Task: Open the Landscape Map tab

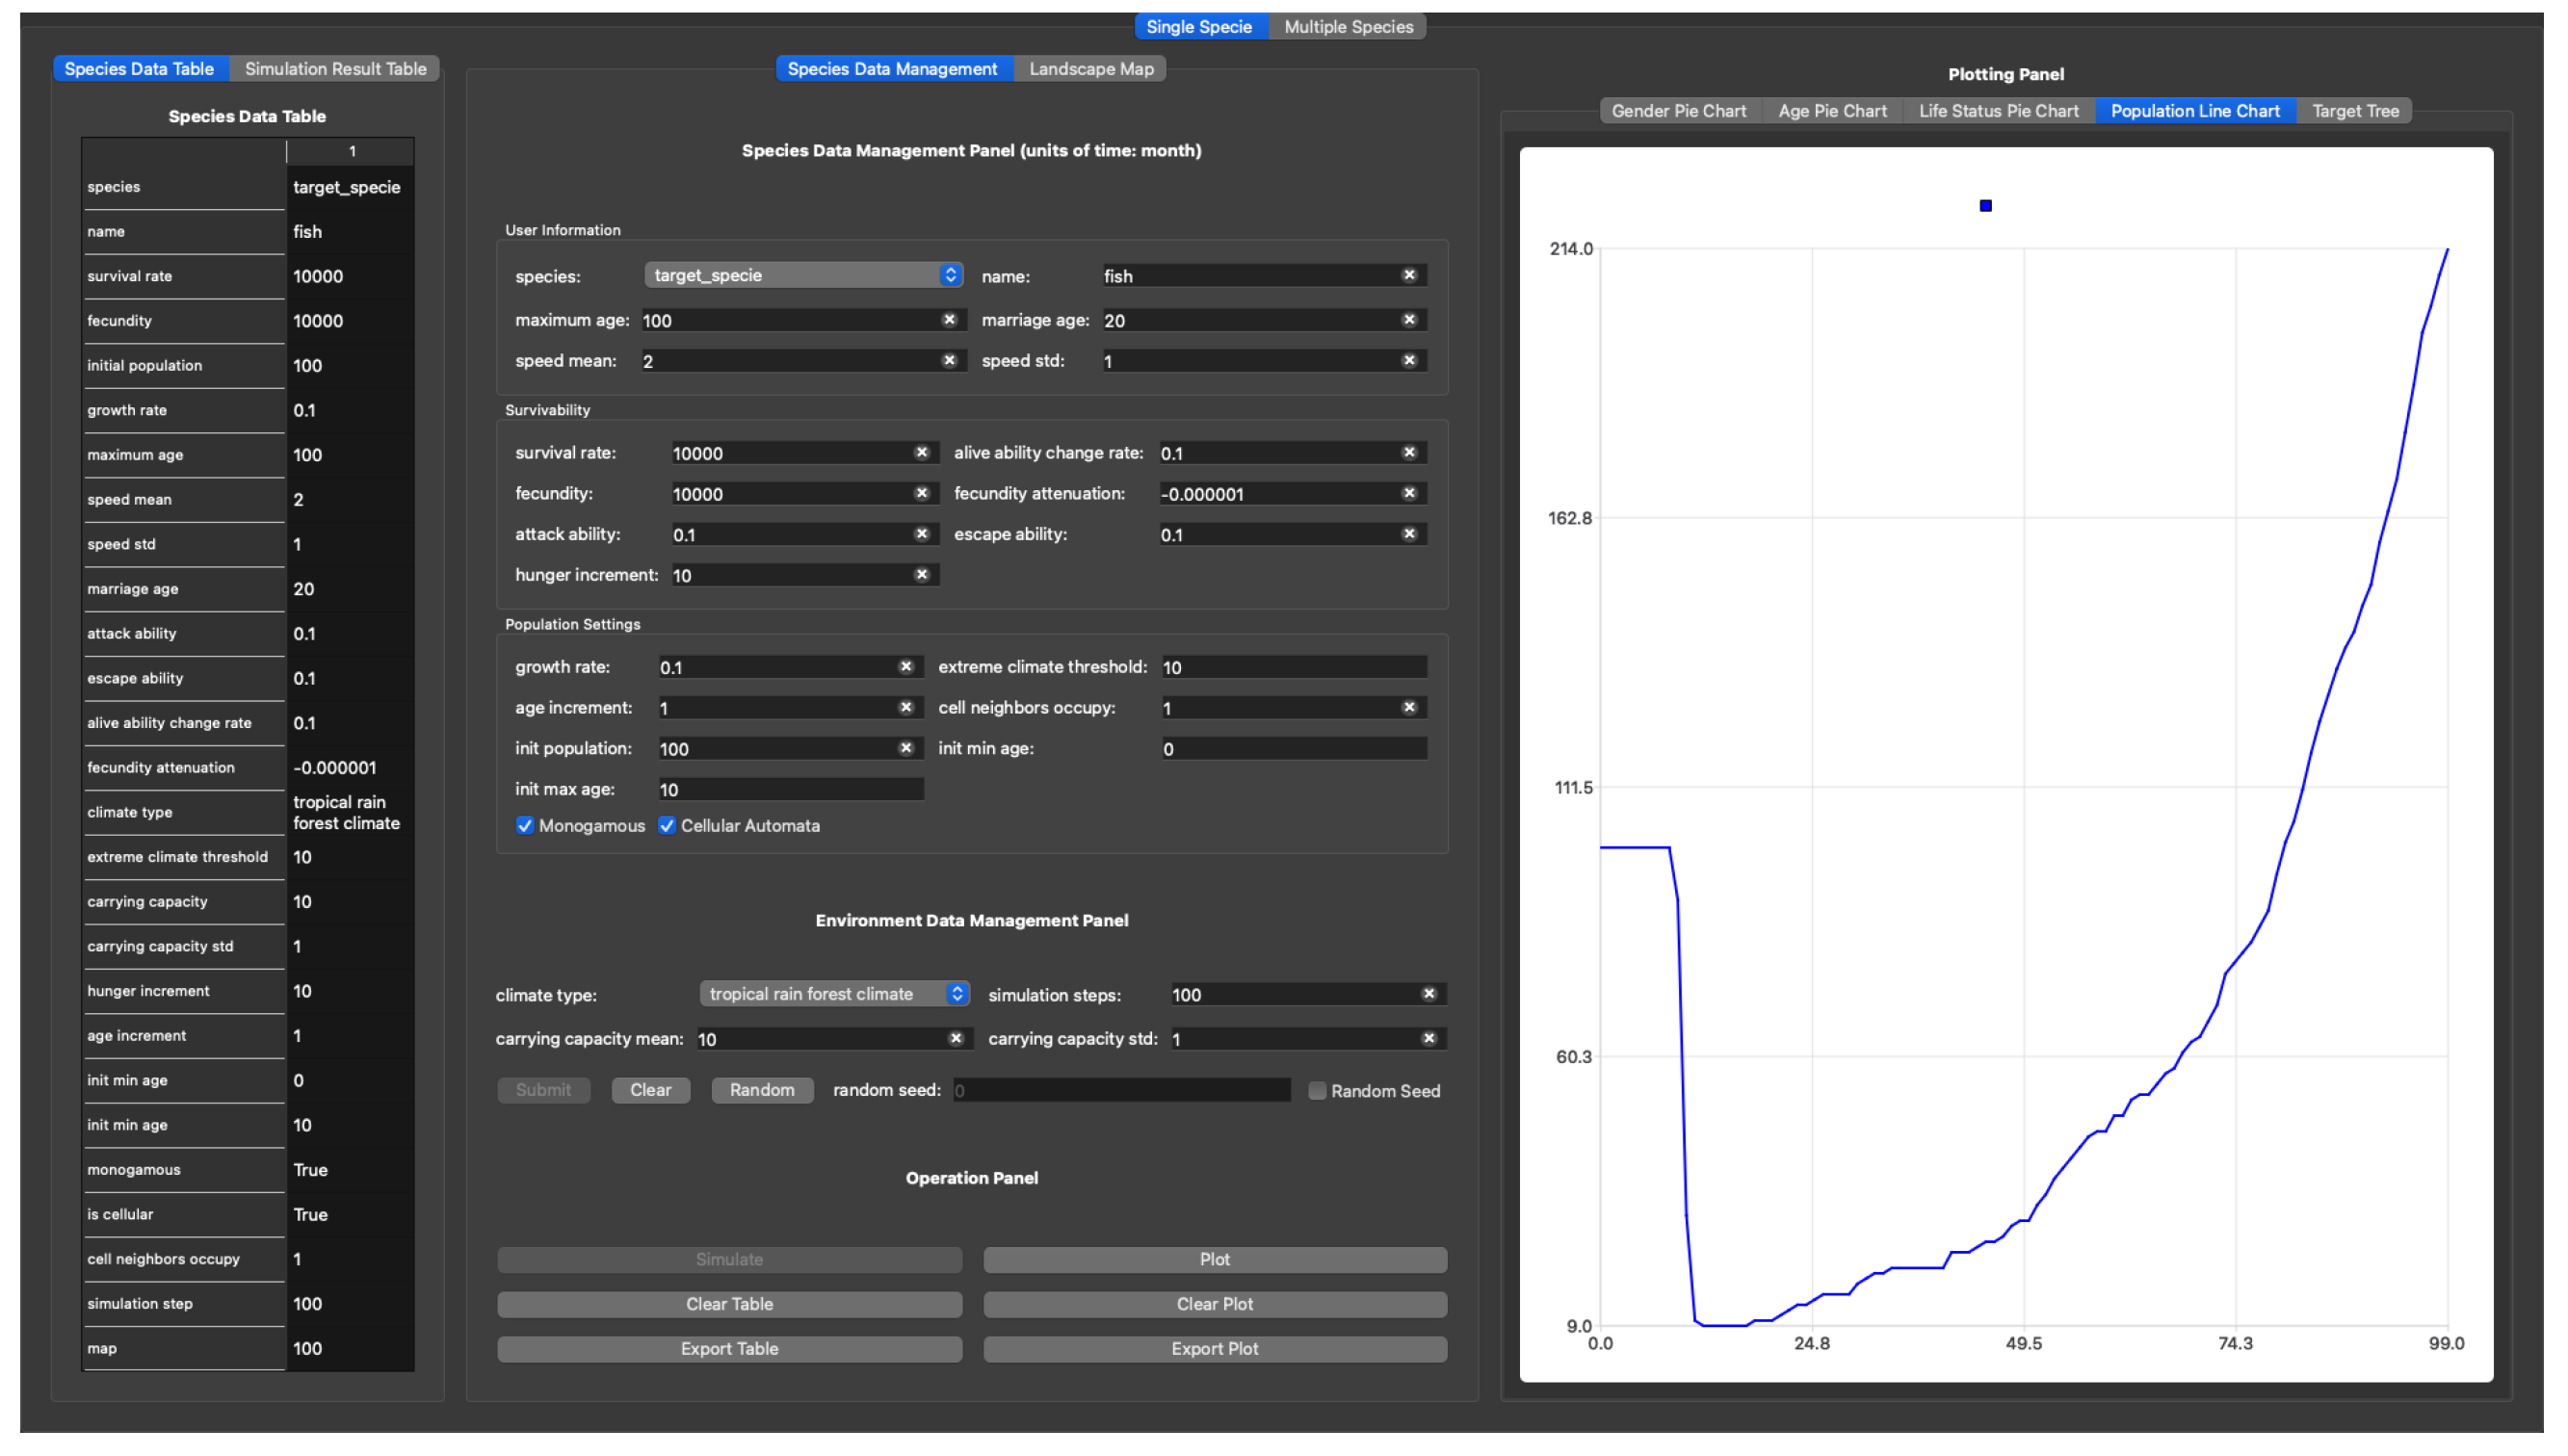Action: pos(1090,69)
